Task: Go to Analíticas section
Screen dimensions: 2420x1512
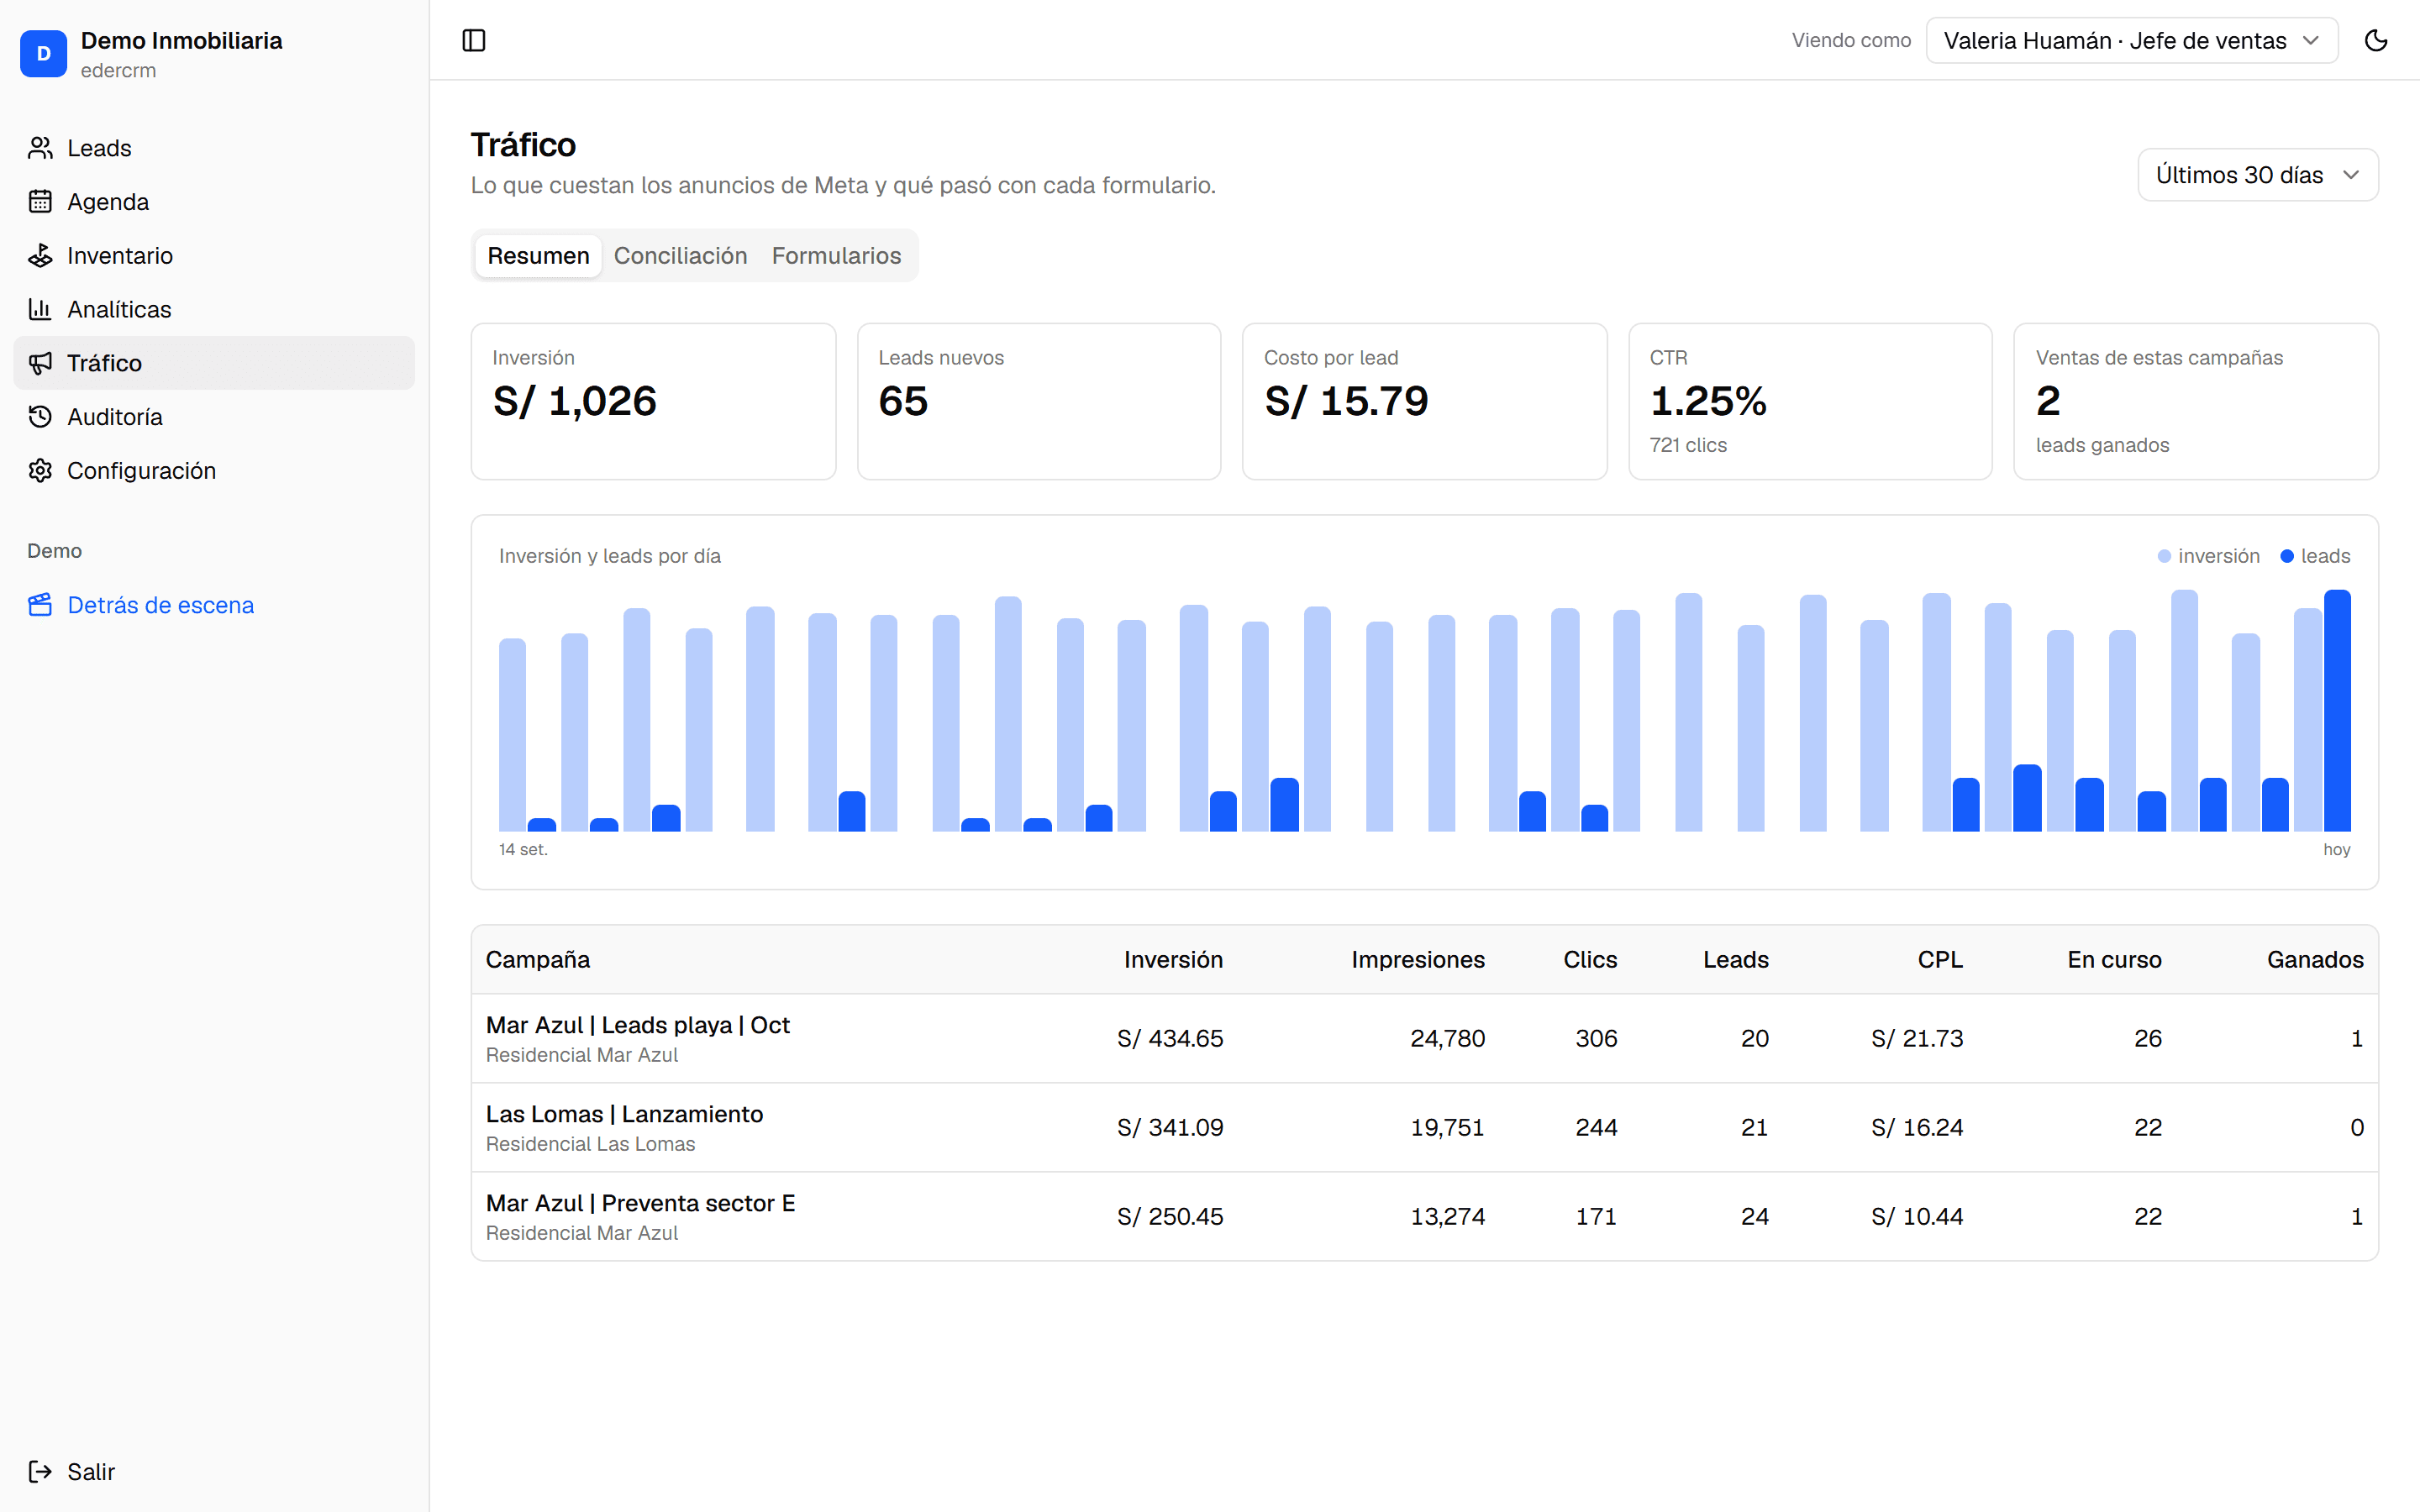Action: [x=214, y=309]
